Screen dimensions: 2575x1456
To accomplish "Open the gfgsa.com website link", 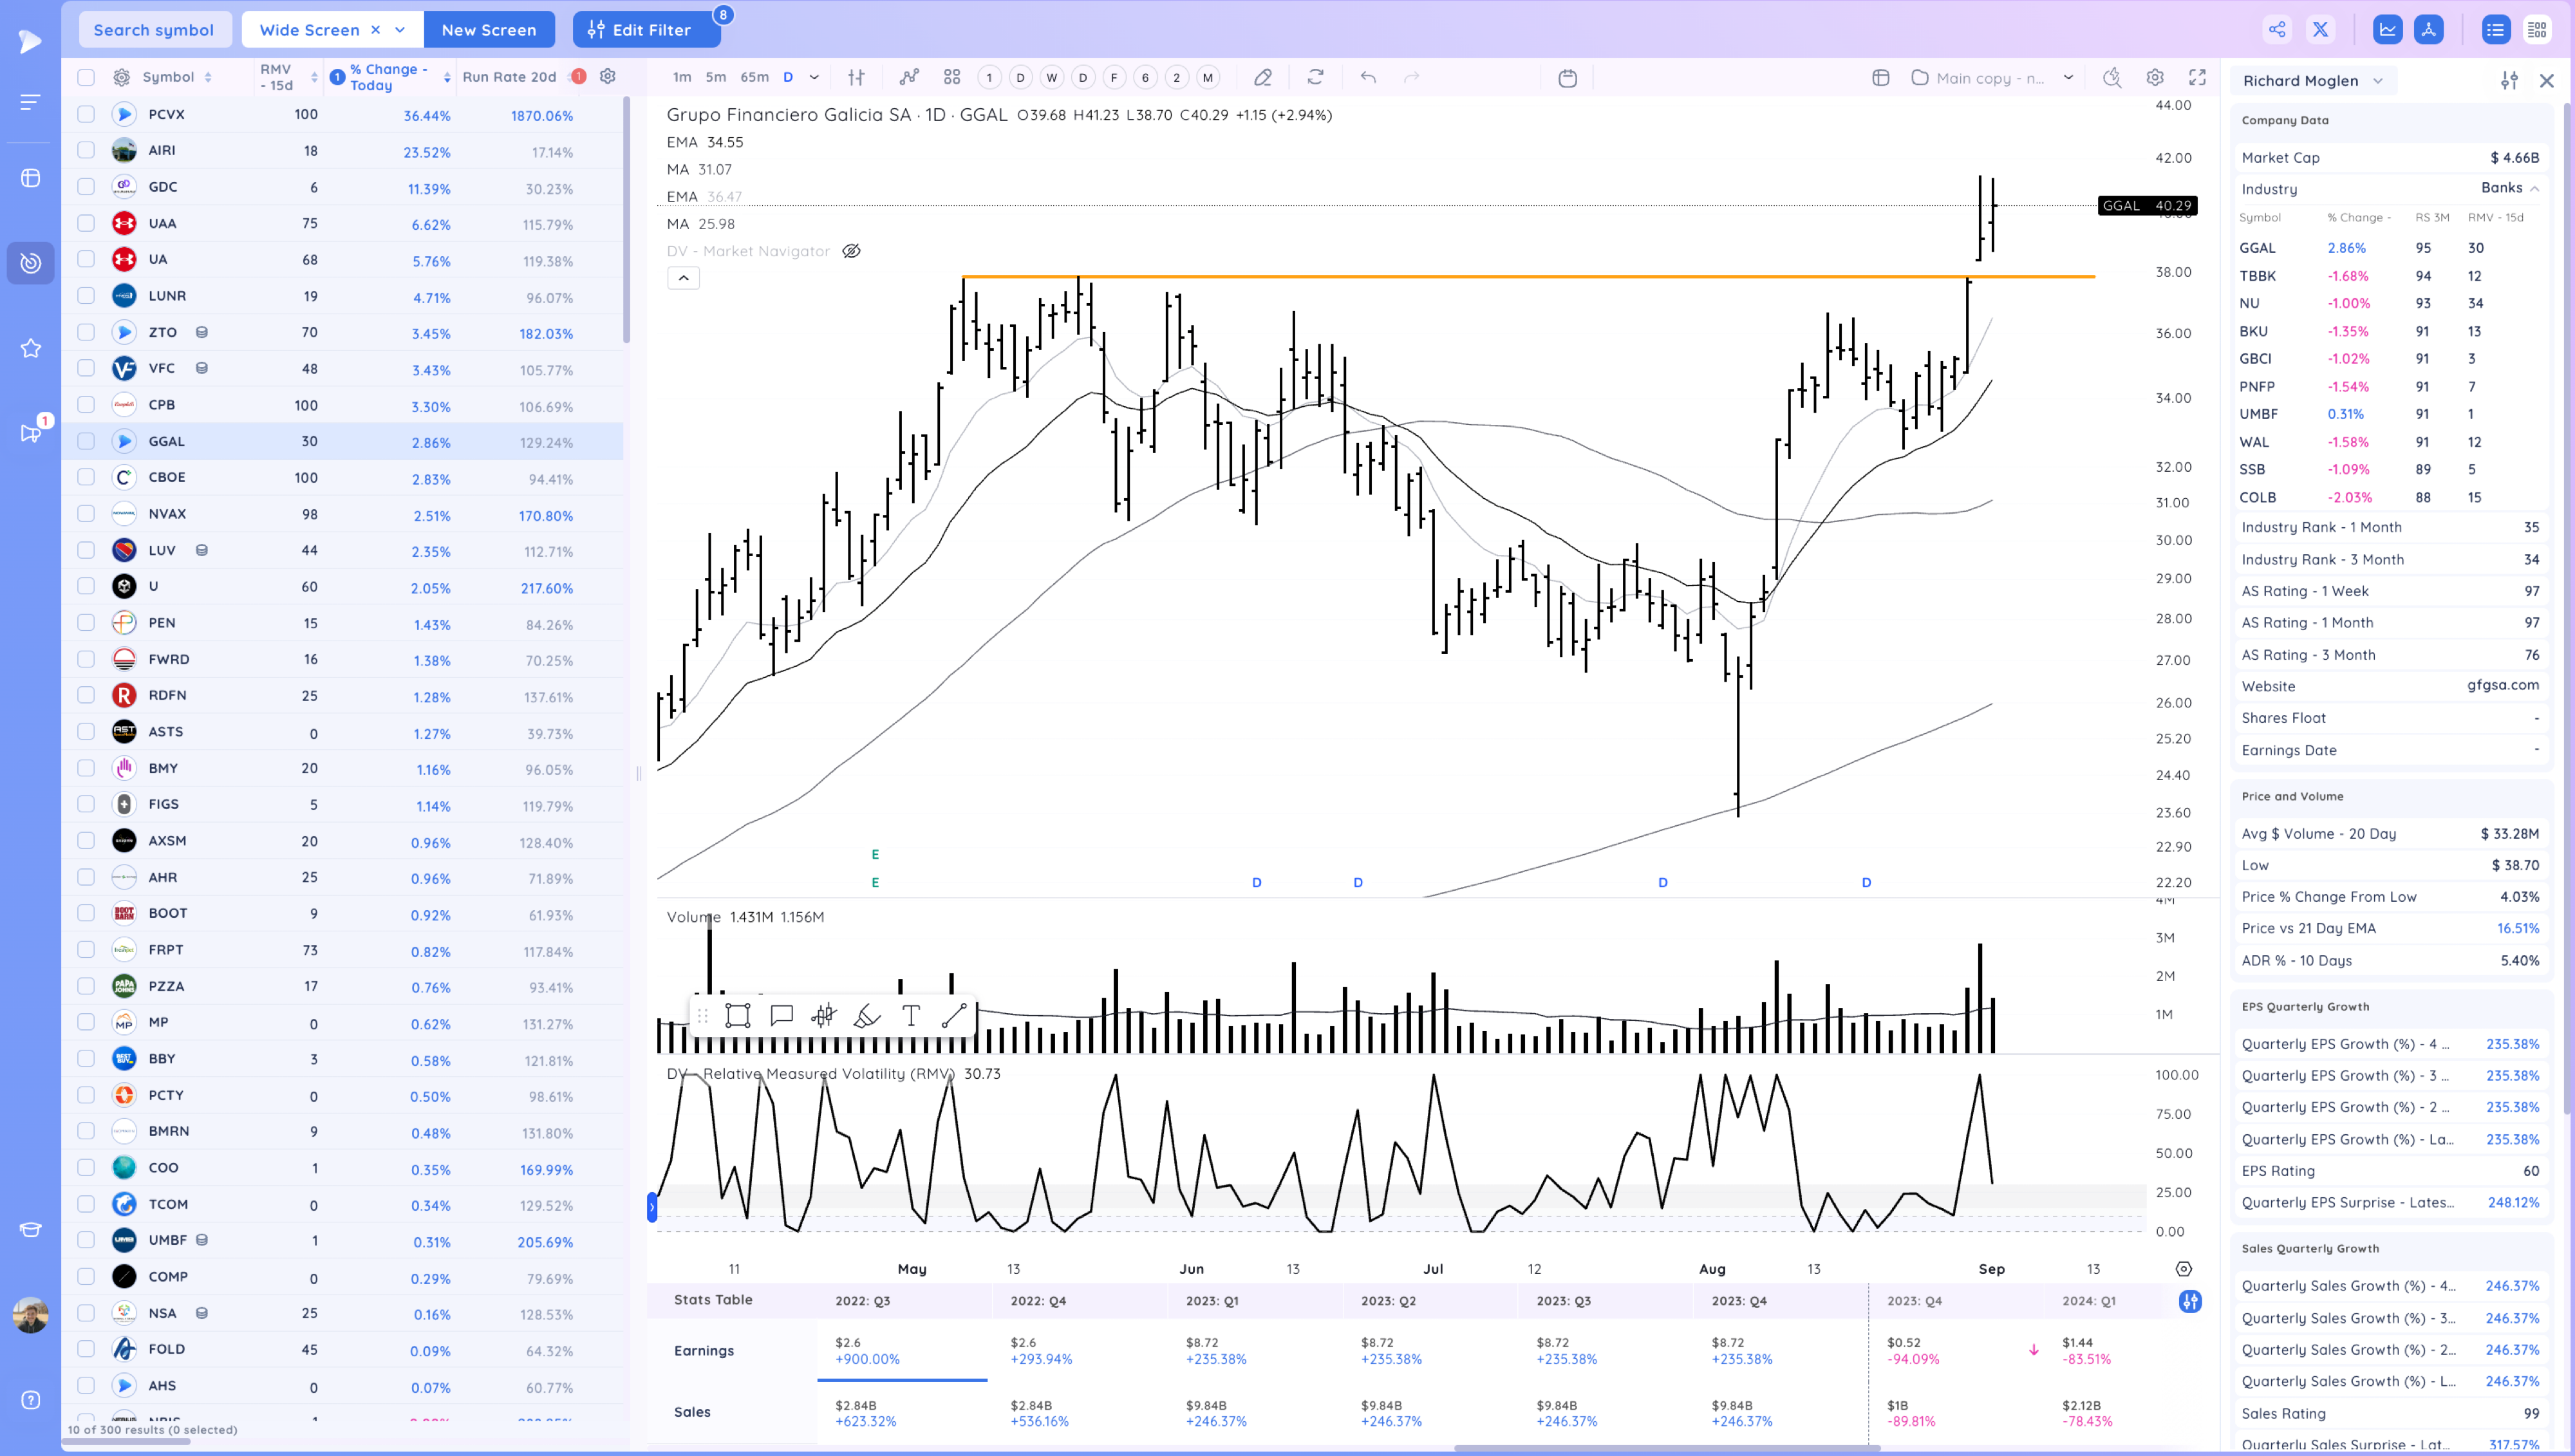I will click(x=2502, y=685).
